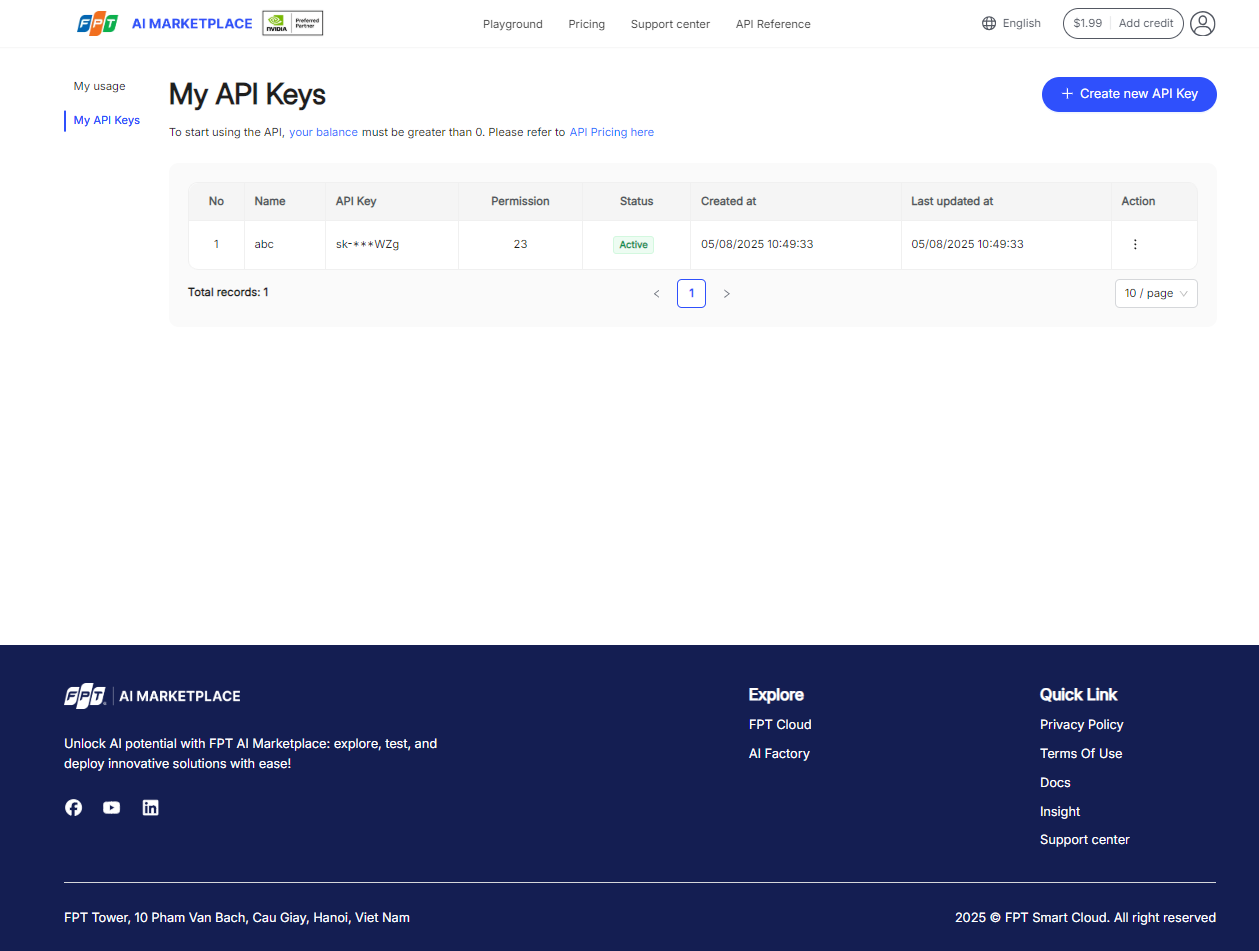
Task: Select My API Keys sidebar tab
Action: pos(107,120)
